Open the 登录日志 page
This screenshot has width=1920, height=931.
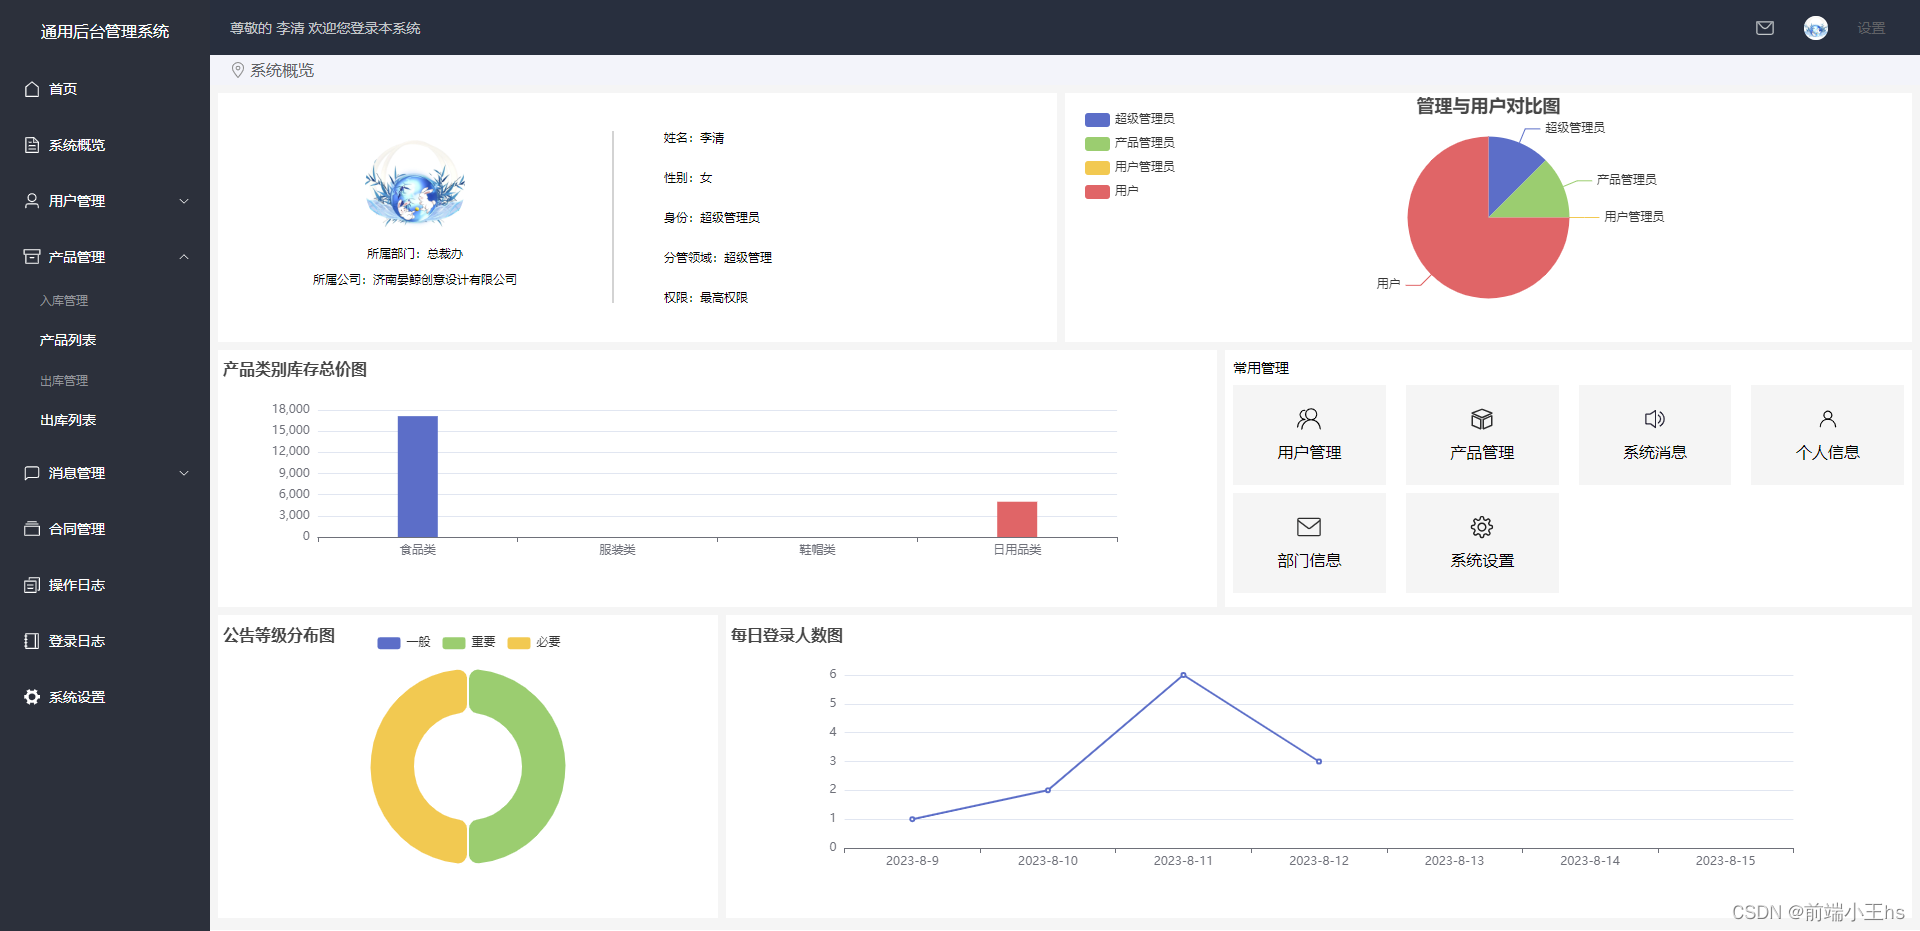pyautogui.click(x=75, y=640)
